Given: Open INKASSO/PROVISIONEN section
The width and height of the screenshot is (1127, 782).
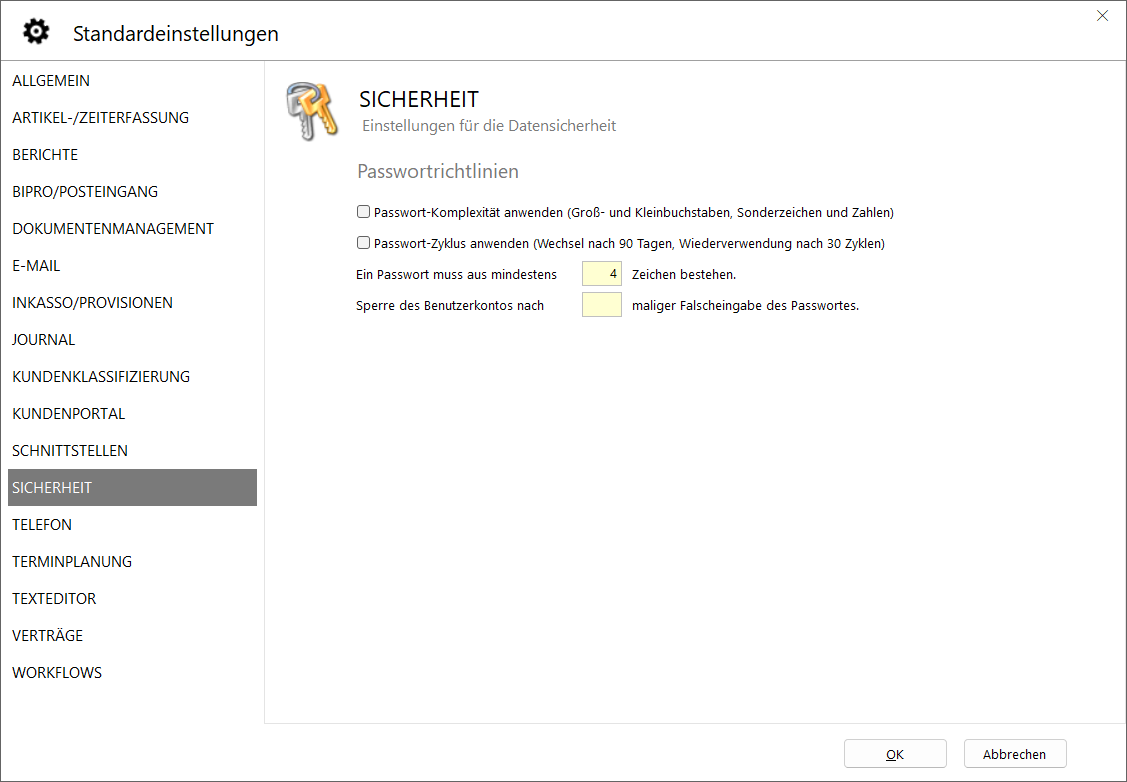Looking at the screenshot, I should click(x=92, y=303).
